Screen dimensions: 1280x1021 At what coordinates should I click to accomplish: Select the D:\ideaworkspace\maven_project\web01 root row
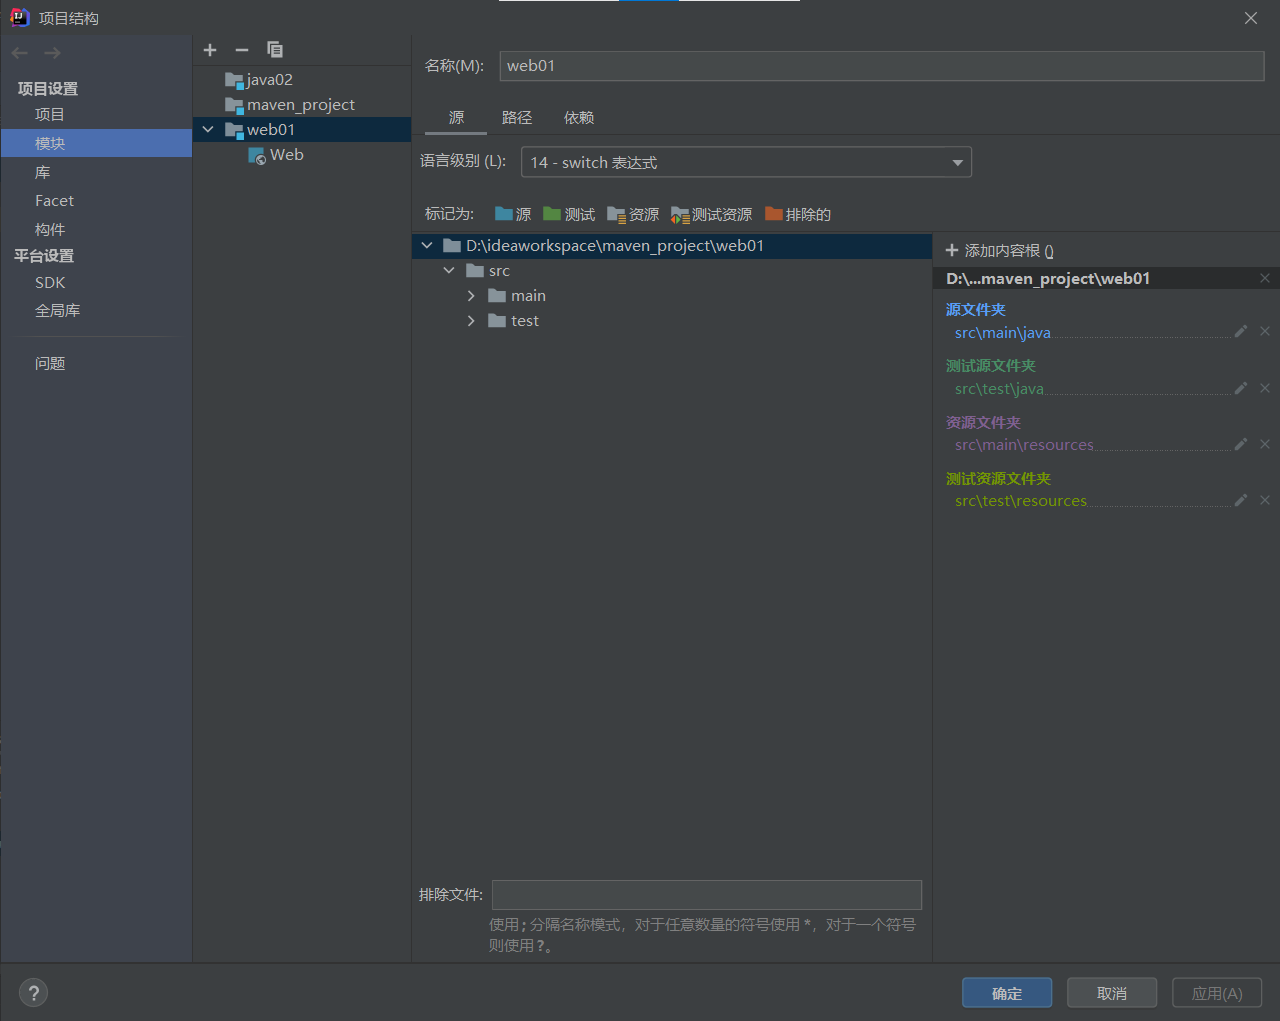click(x=672, y=246)
